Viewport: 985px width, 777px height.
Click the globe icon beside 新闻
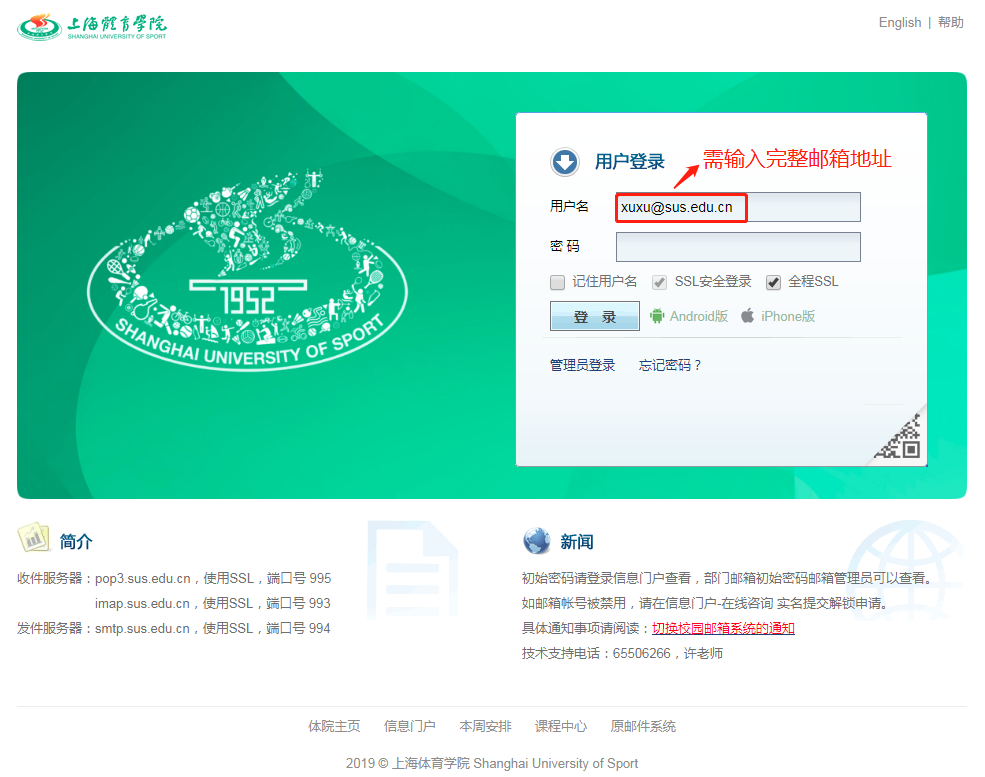click(537, 541)
